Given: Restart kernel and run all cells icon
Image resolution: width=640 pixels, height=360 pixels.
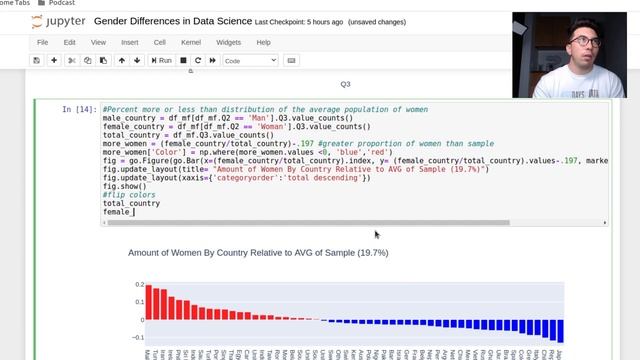Looking at the screenshot, I should [213, 60].
